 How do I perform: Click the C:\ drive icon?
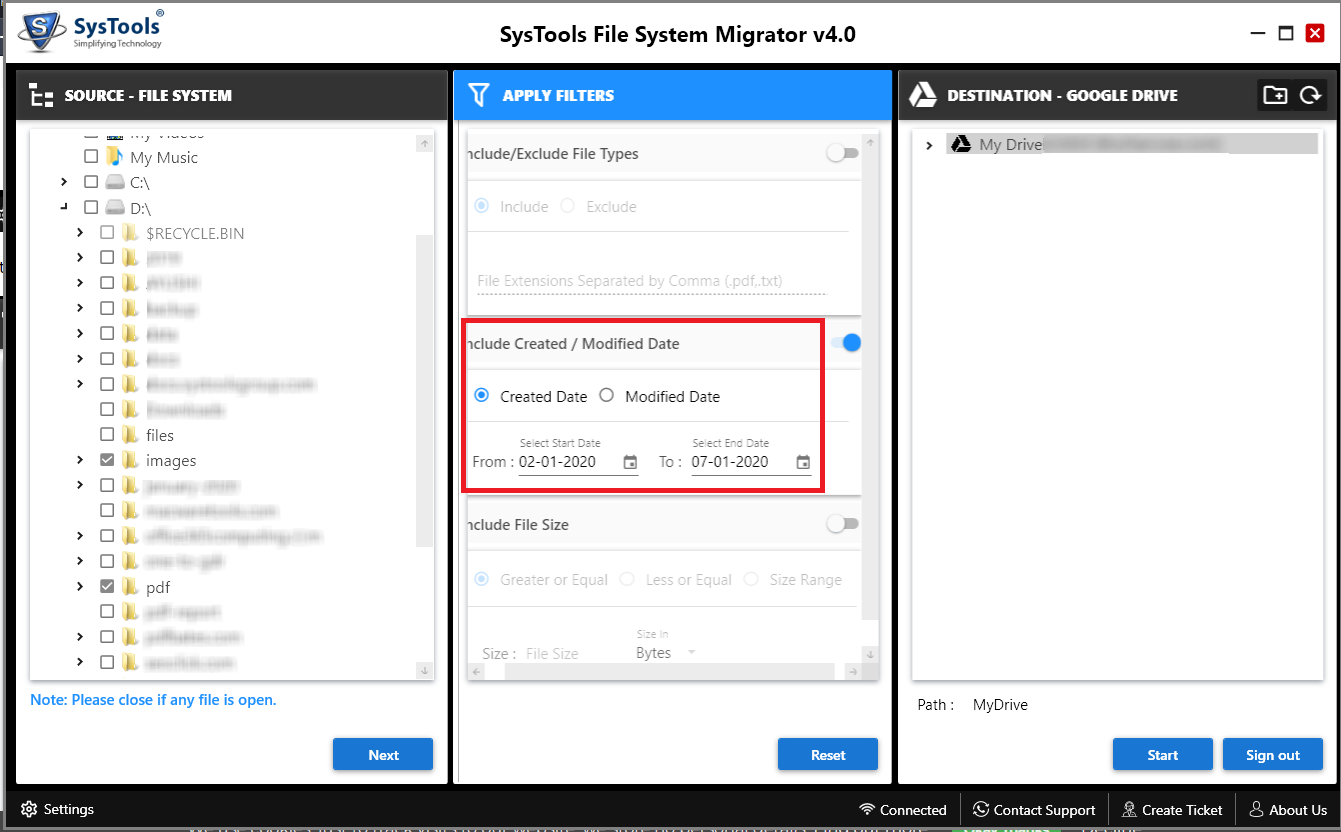click(x=115, y=182)
